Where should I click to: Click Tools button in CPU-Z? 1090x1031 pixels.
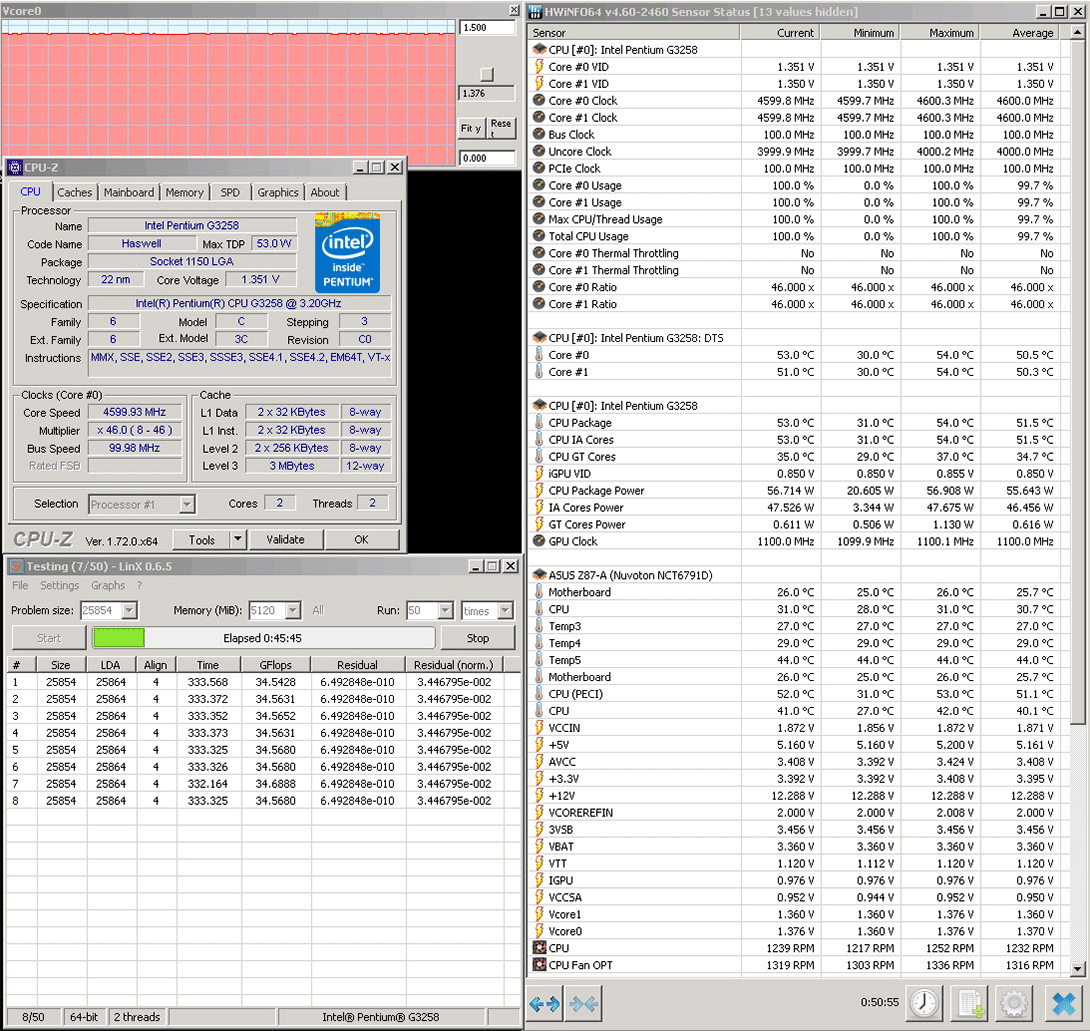click(x=202, y=539)
